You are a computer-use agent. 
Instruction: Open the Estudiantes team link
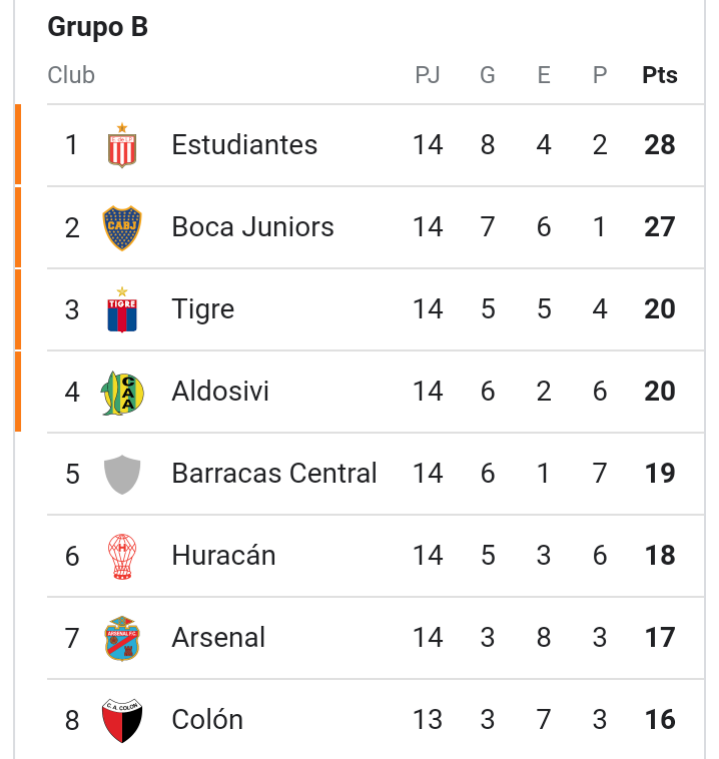[245, 145]
